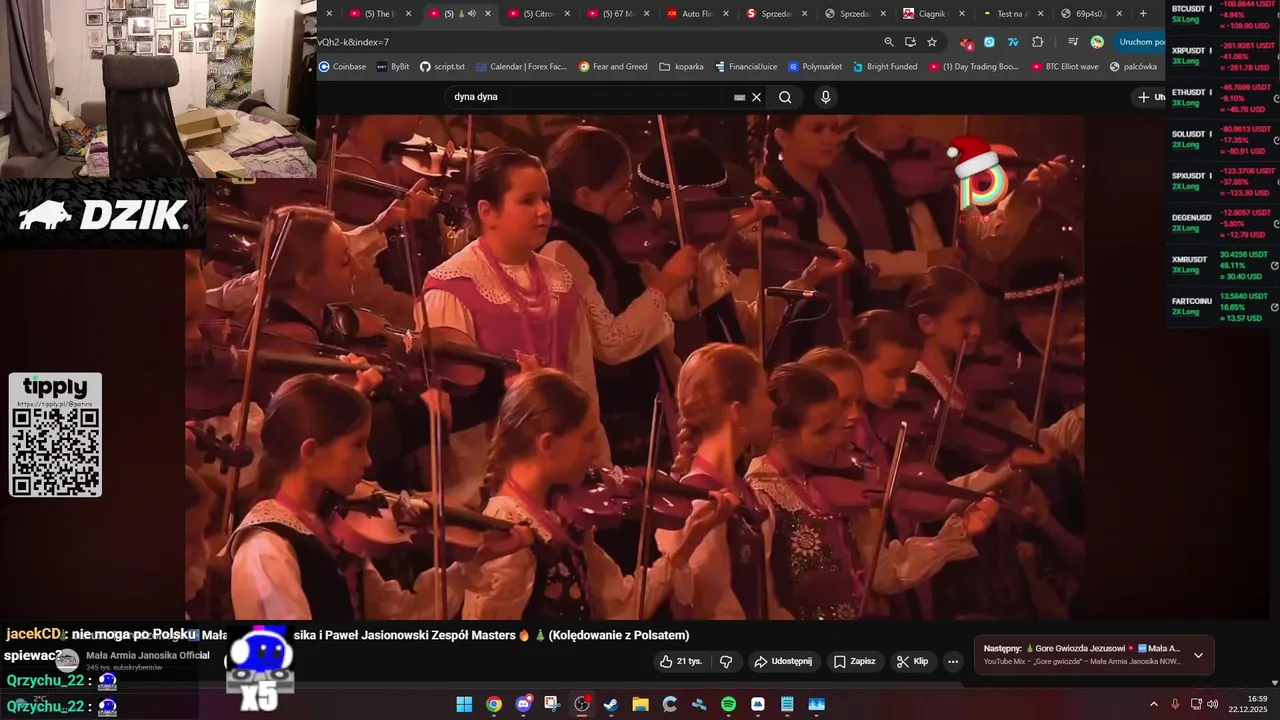Select the XMRUSDT position row

[x=1221, y=264]
